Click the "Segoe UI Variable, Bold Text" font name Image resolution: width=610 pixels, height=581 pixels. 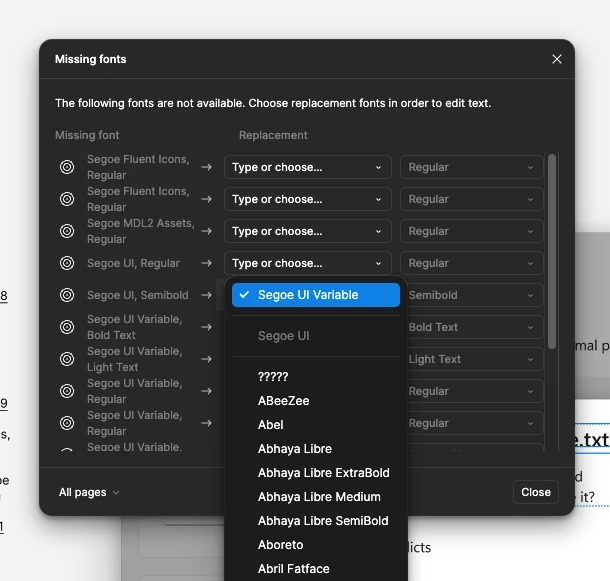pyautogui.click(x=135, y=327)
